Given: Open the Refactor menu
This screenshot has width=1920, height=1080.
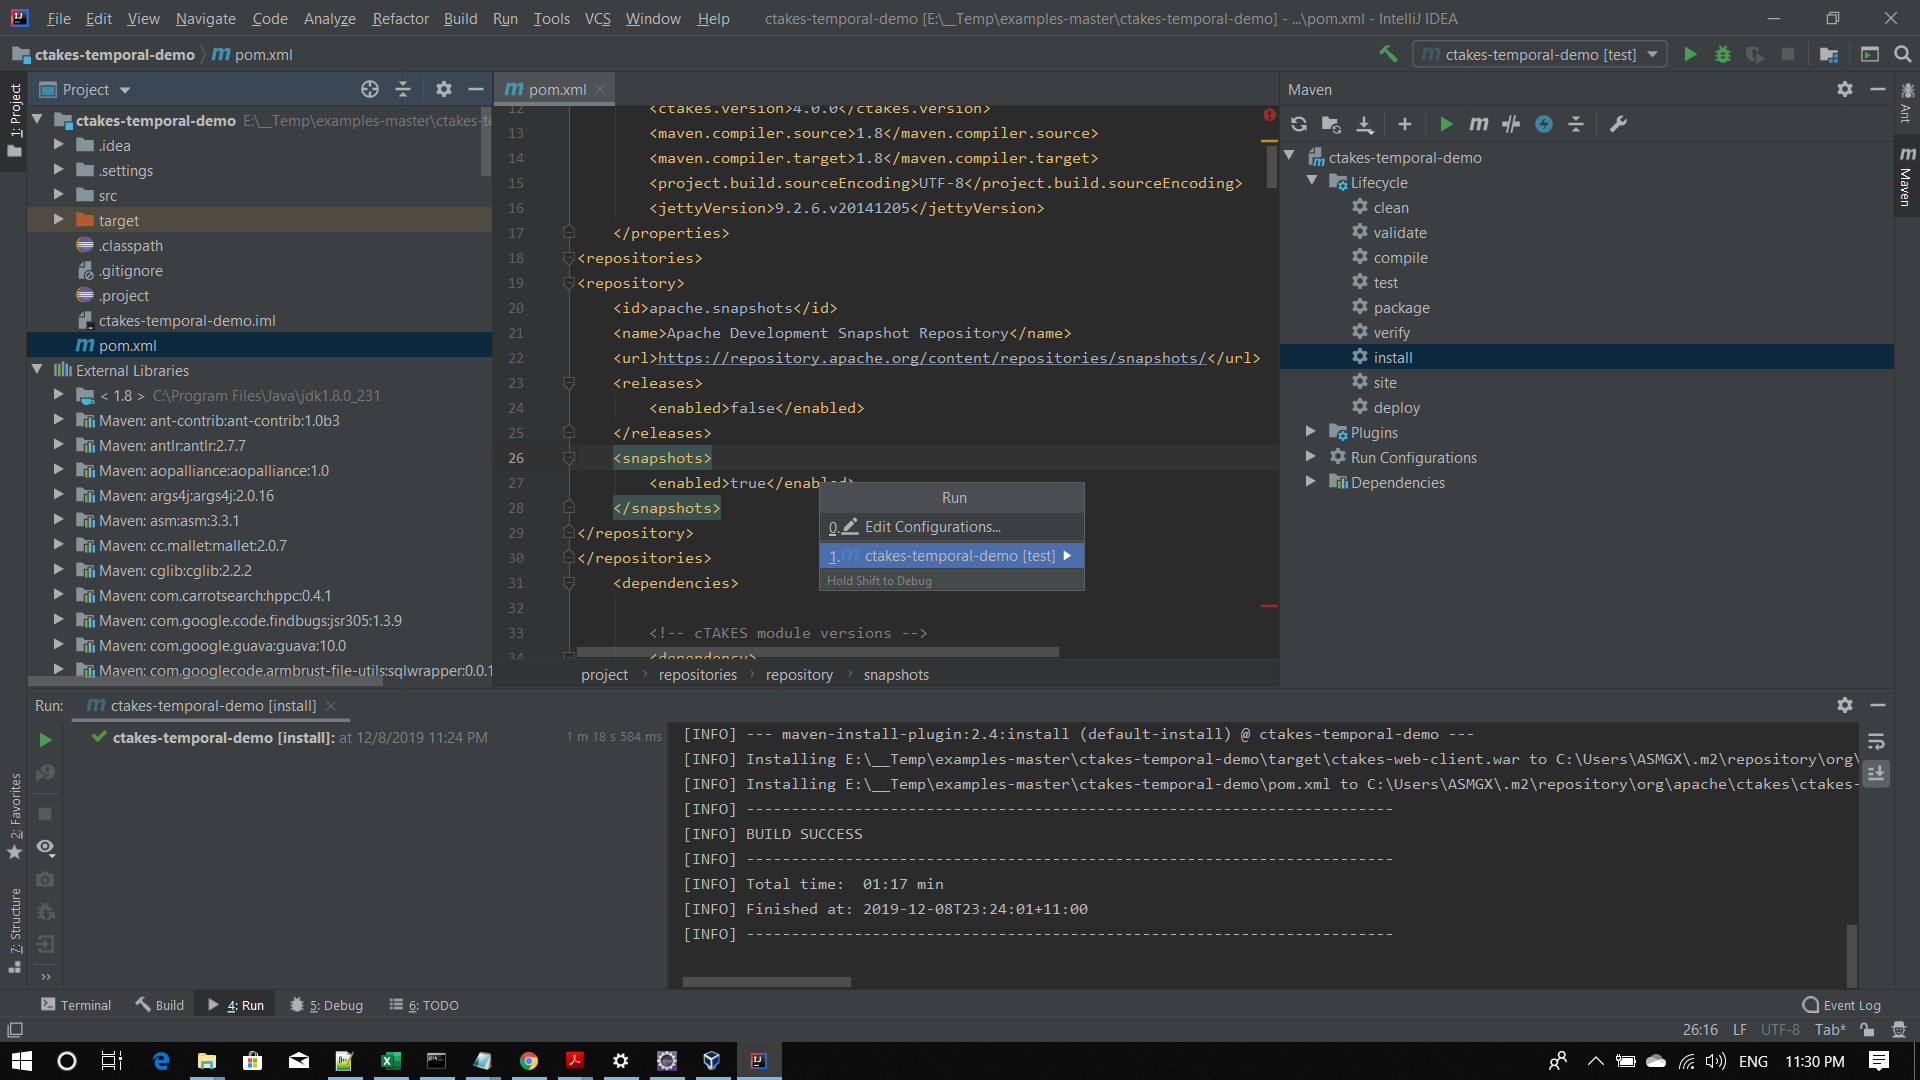Looking at the screenshot, I should coord(400,18).
